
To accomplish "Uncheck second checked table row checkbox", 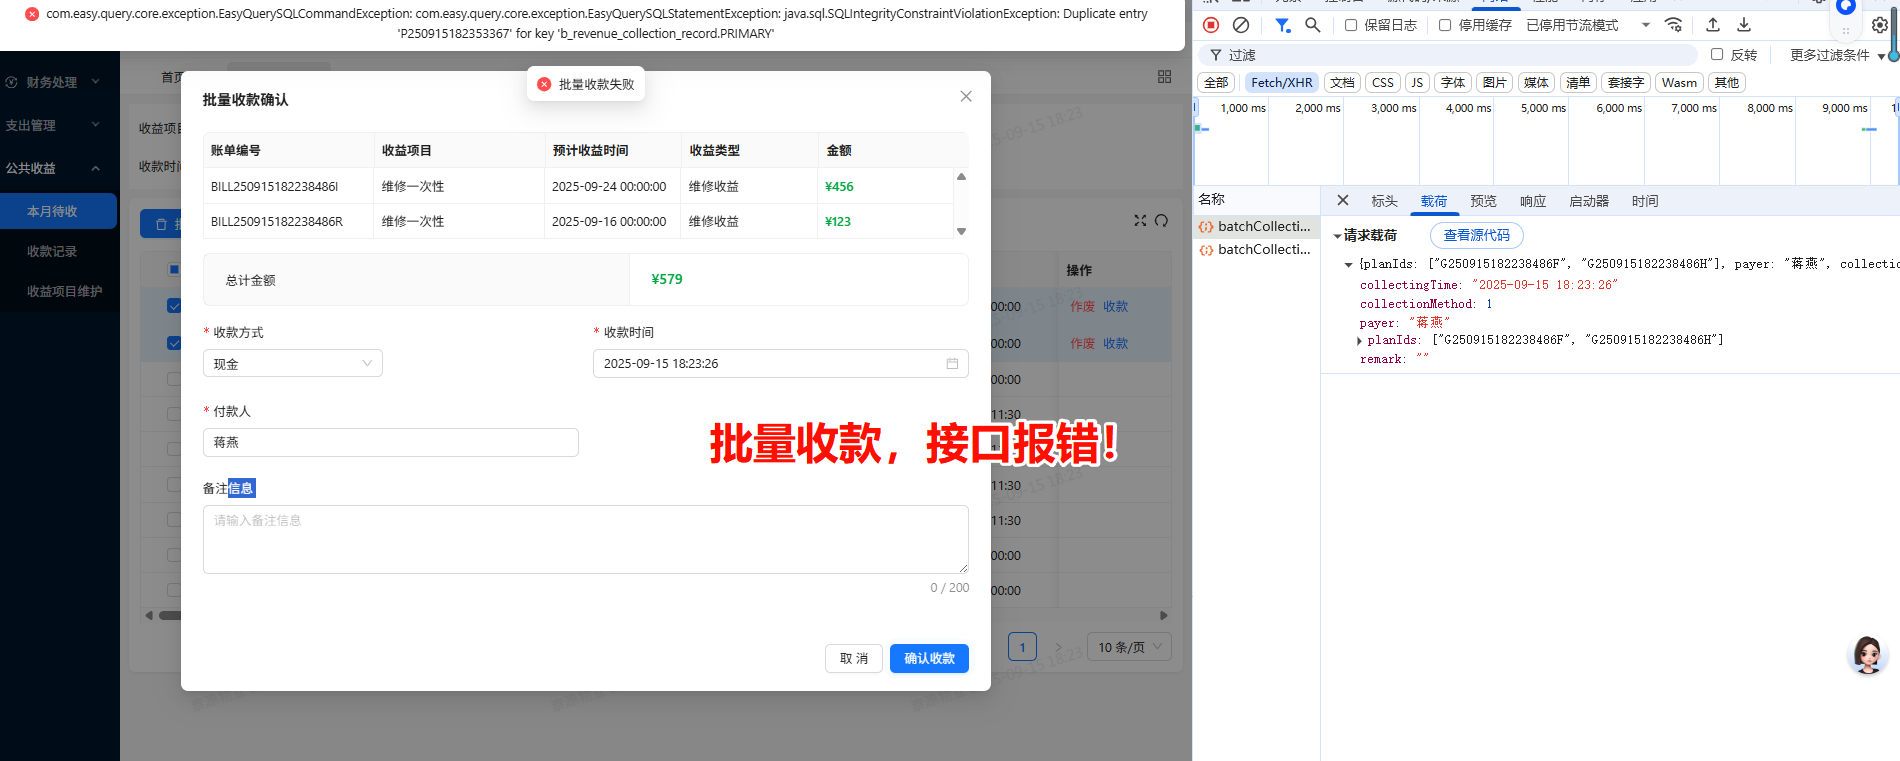I will click(x=174, y=343).
